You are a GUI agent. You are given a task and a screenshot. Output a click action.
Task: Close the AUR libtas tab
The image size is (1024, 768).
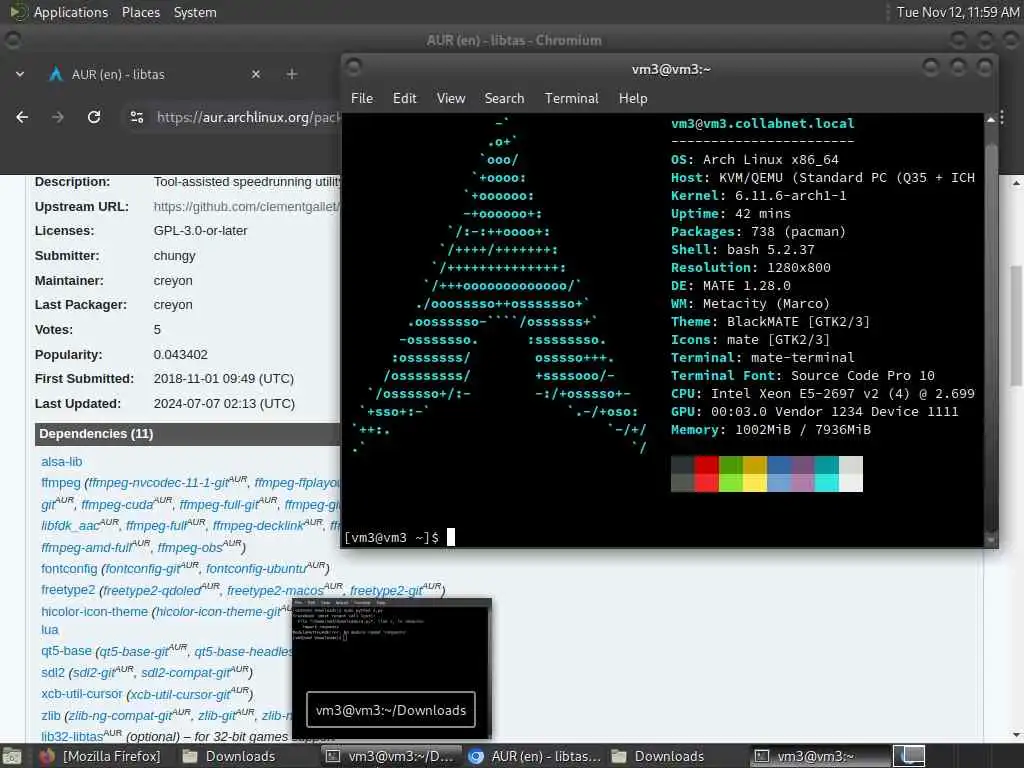256,74
